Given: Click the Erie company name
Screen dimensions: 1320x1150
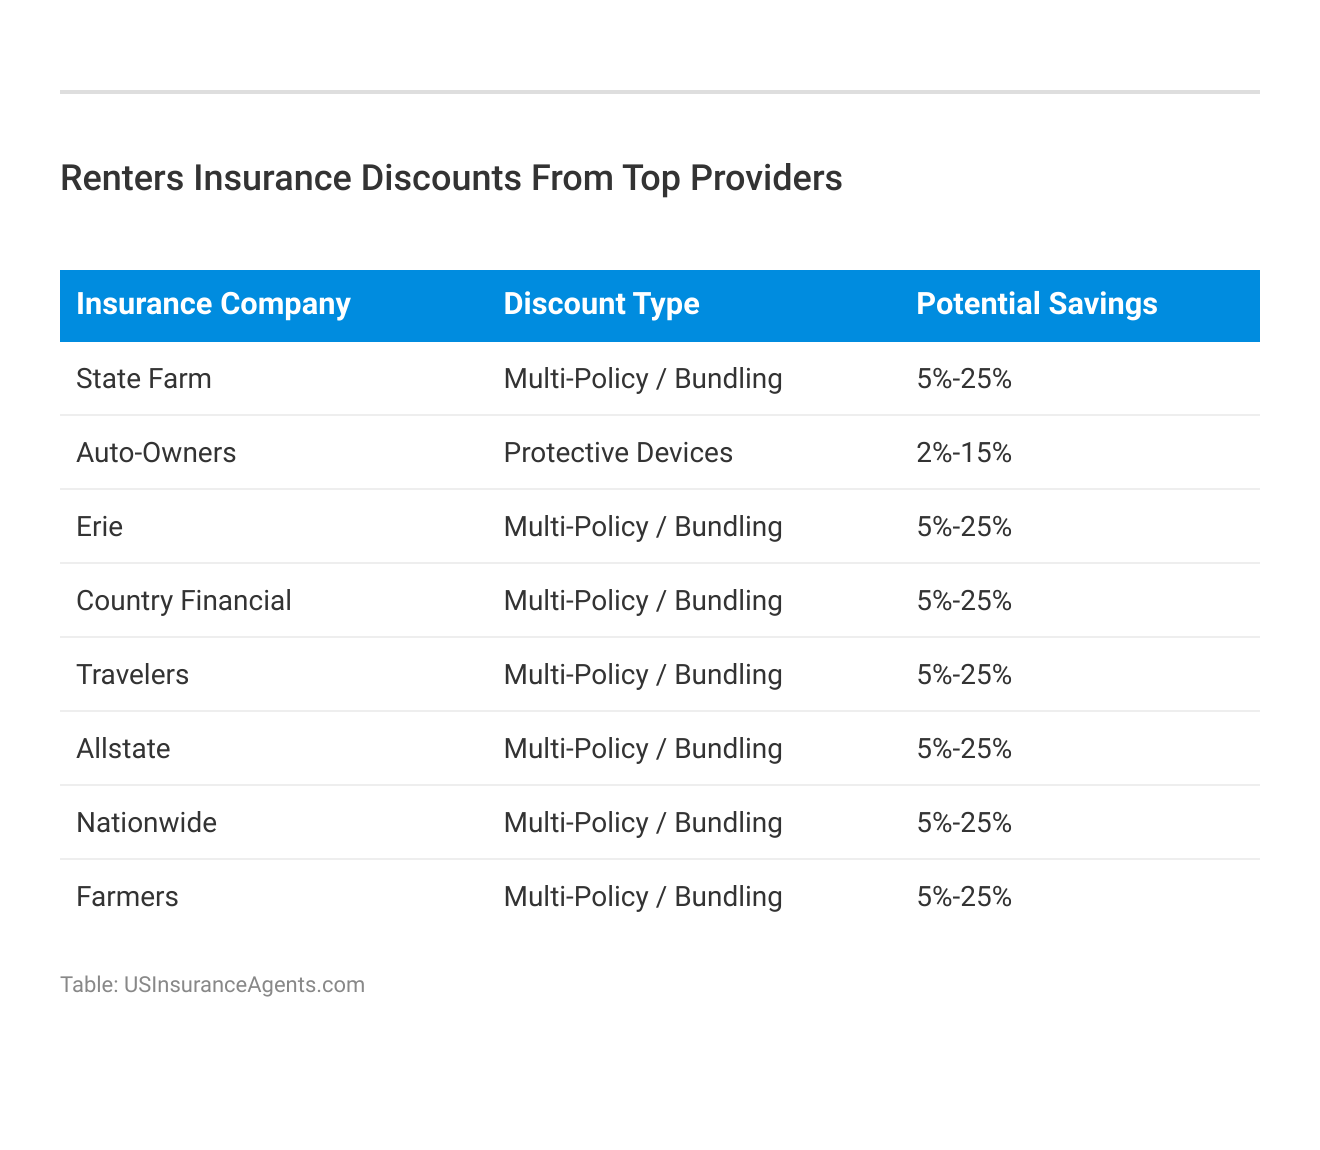Looking at the screenshot, I should [100, 527].
